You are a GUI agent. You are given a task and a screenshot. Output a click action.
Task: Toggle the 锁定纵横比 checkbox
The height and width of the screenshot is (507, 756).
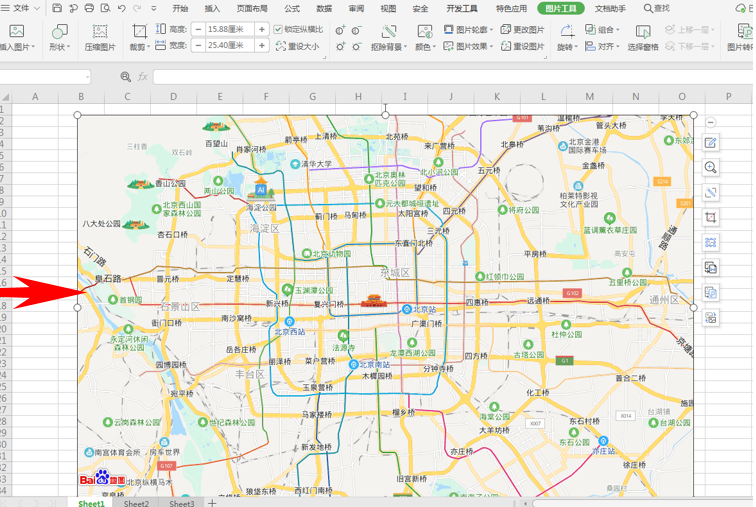278,29
